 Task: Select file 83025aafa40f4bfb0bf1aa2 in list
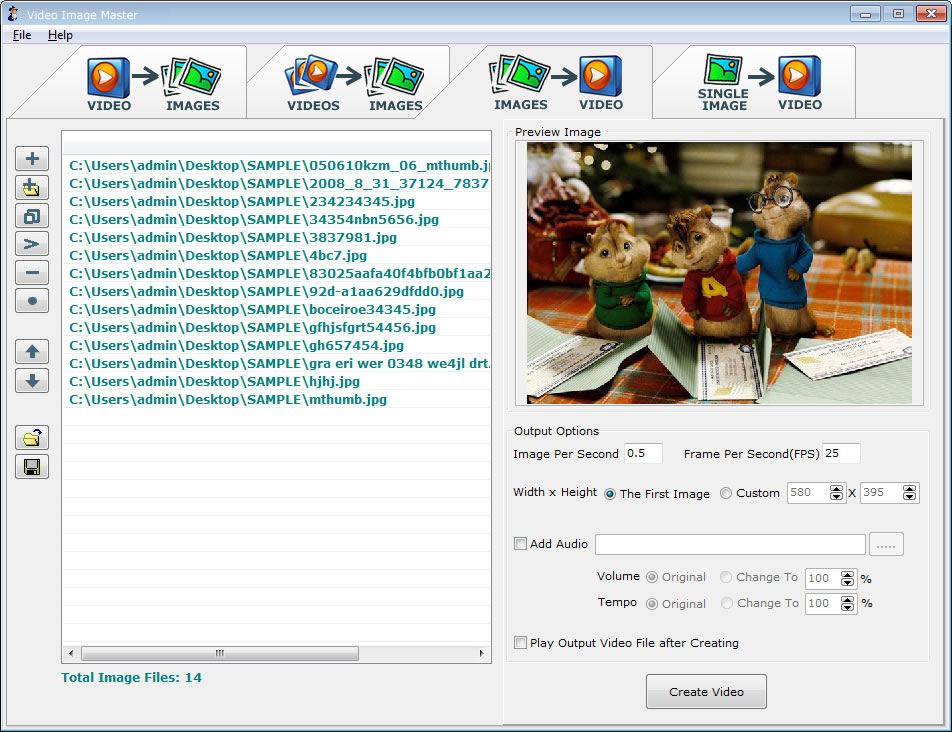(x=277, y=274)
